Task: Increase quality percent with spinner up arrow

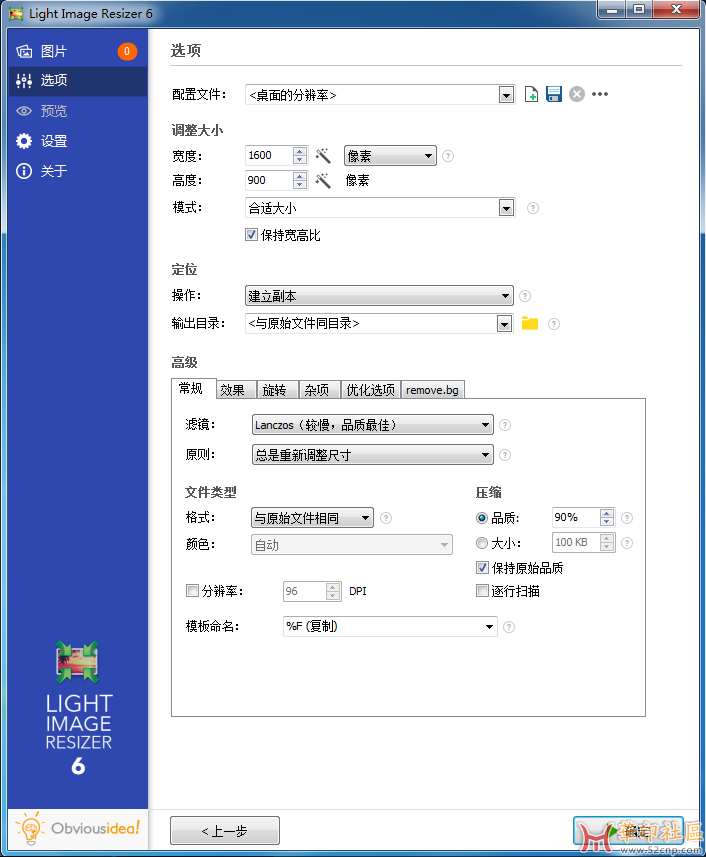Action: (607, 513)
